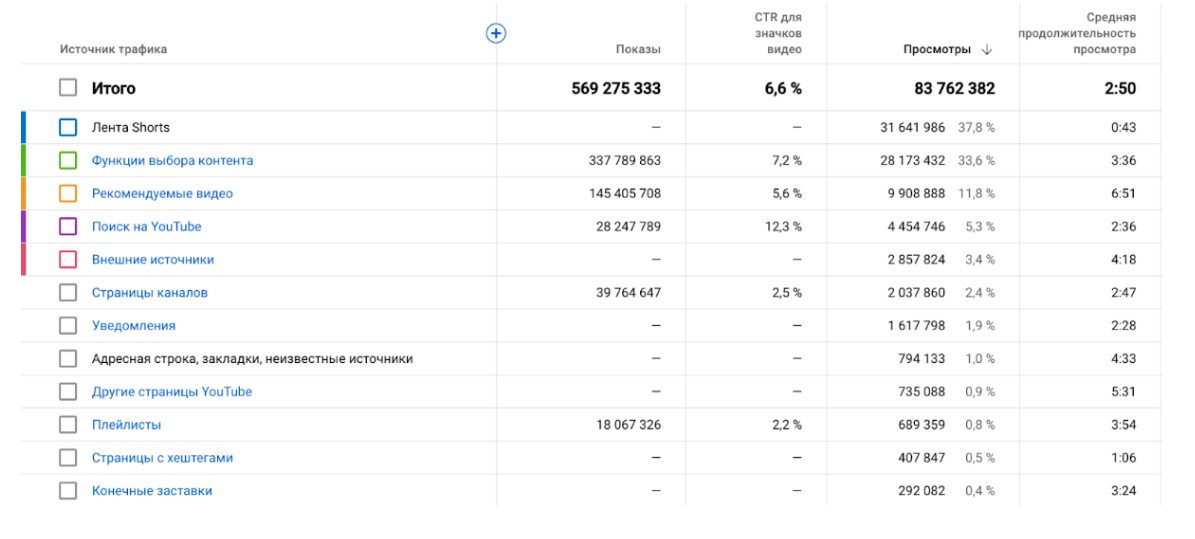This screenshot has height=539, width=1195.
Task: Open the Внешние источники link
Action: 152,259
